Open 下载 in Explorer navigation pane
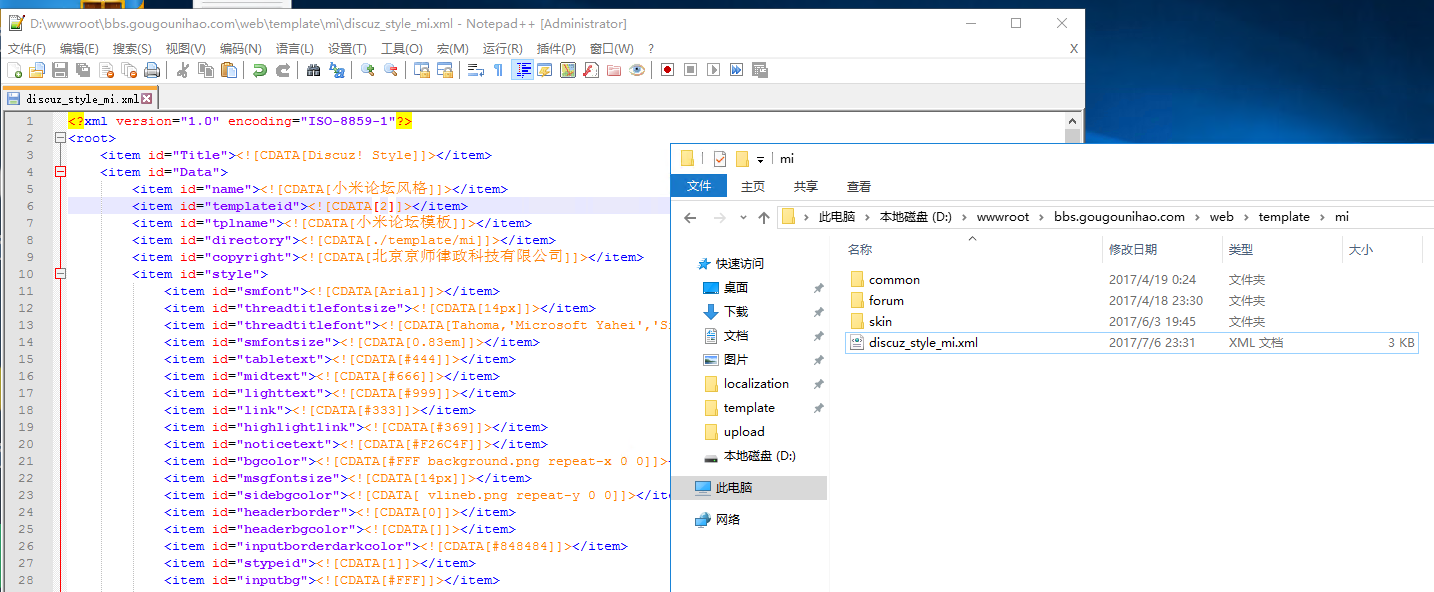This screenshot has width=1434, height=592. pyautogui.click(x=736, y=311)
